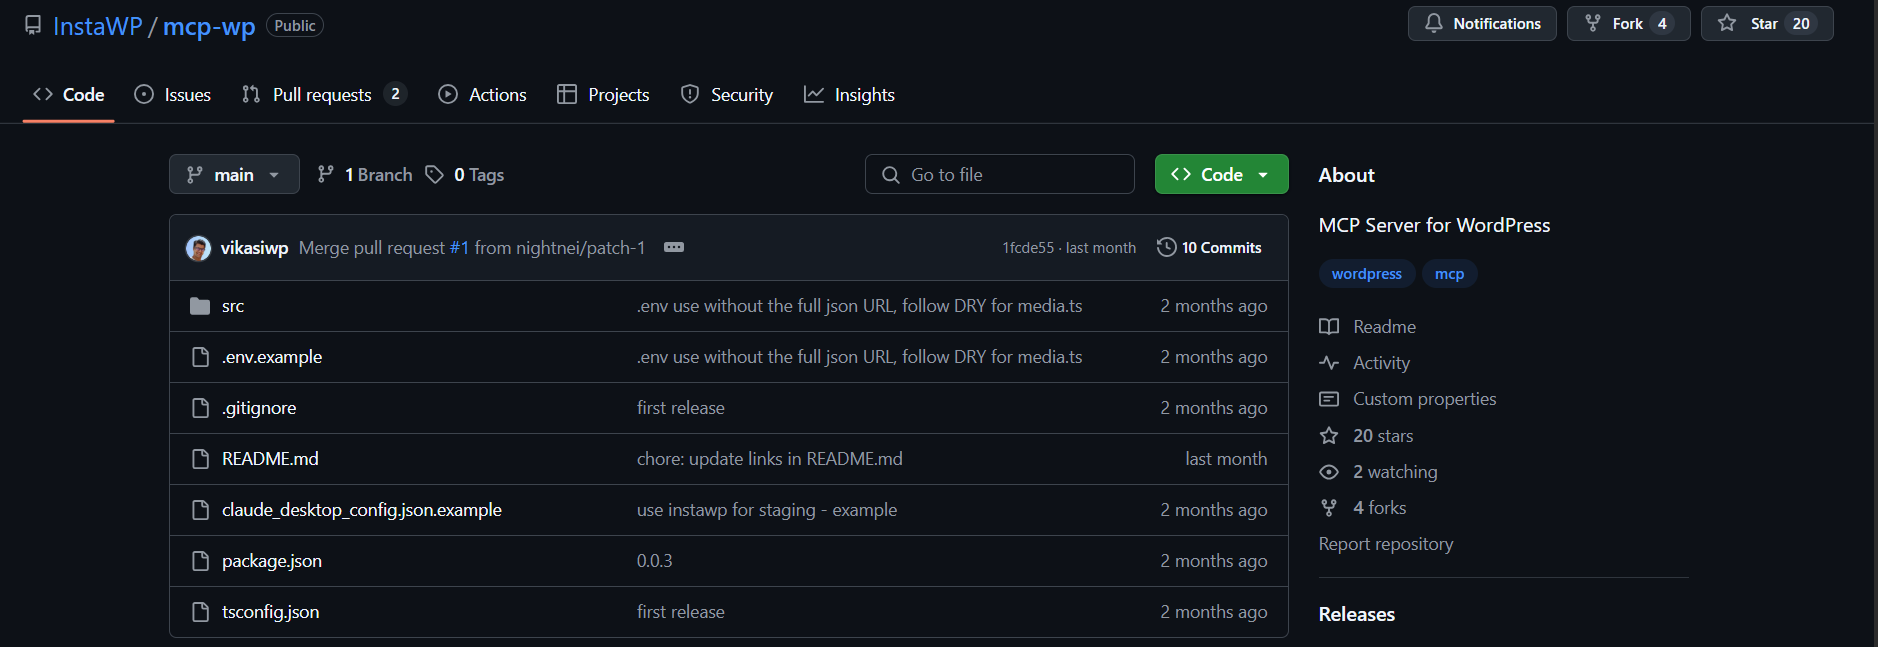
Task: Open Notifications button
Action: coord(1482,23)
